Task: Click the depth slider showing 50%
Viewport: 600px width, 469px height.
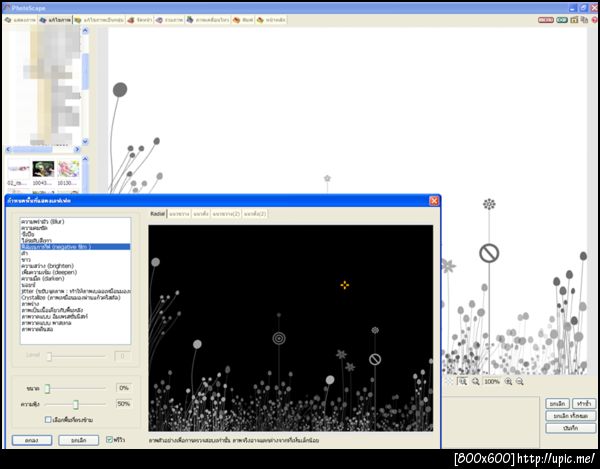Action: point(75,404)
